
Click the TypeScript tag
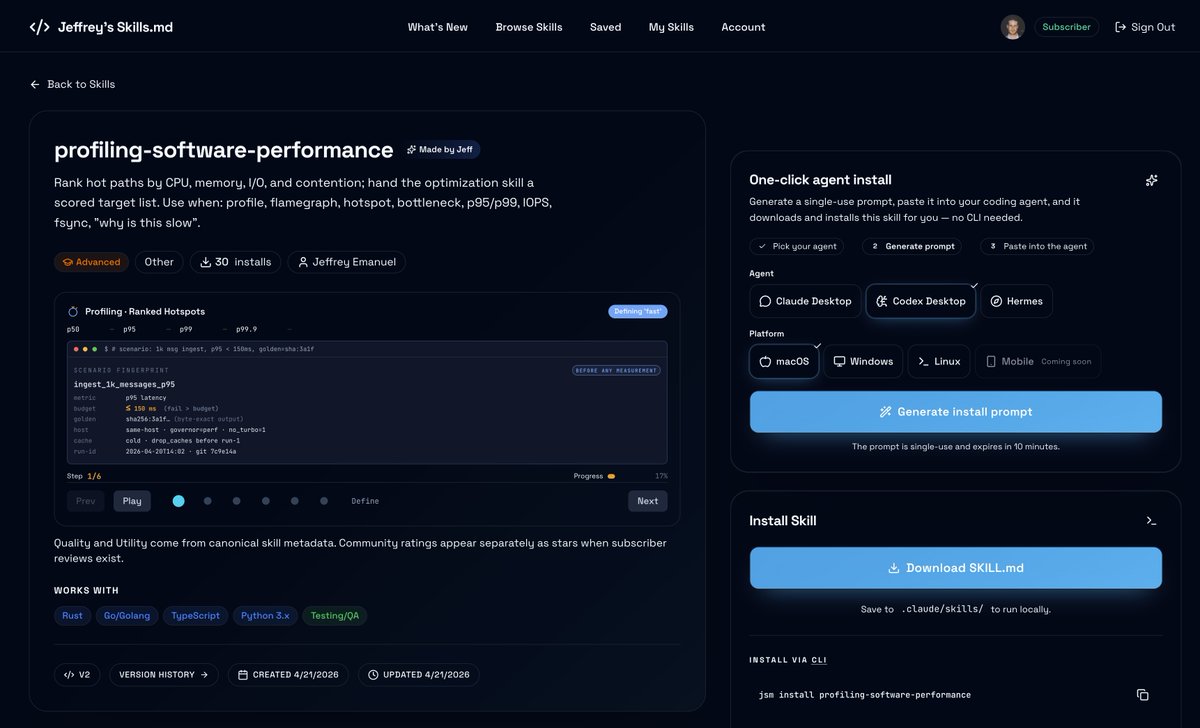coord(195,616)
